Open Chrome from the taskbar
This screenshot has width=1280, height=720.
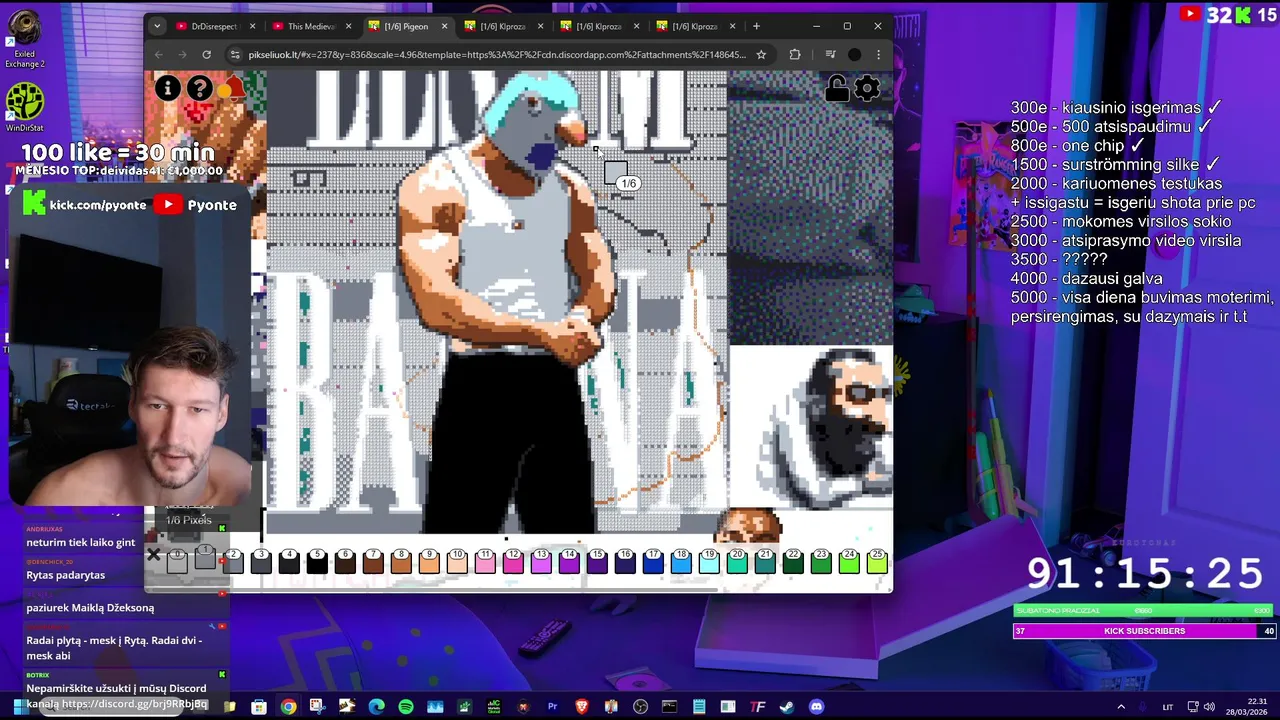point(288,707)
